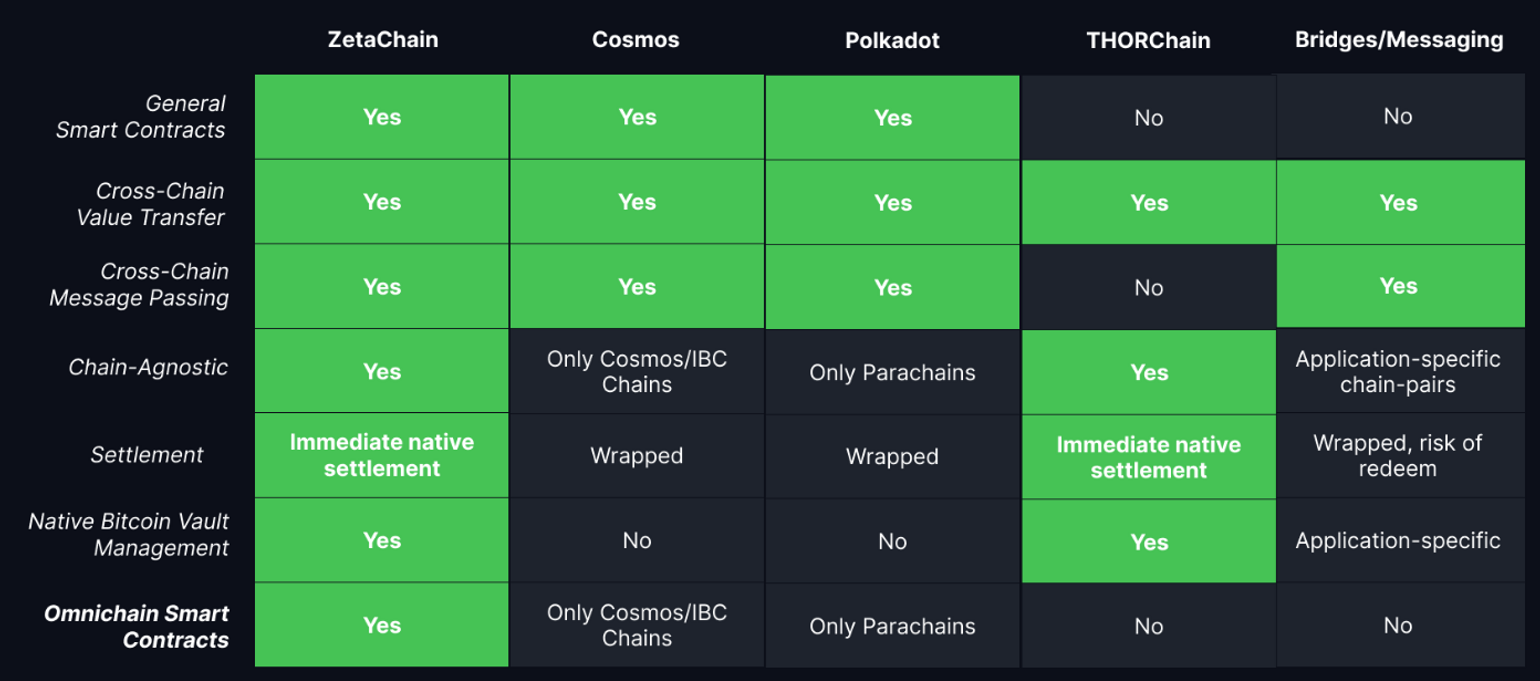1540x681 pixels.
Task: Click ZetaChain's Immediate native settlement cell
Action: 382,456
